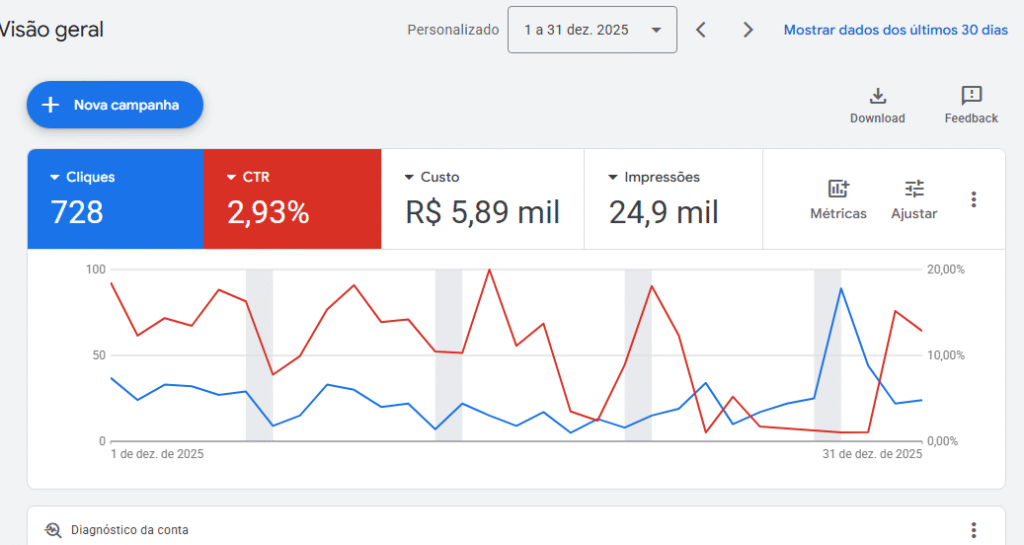Click the blue Cliques peak on chart
This screenshot has height=545, width=1024.
841,288
